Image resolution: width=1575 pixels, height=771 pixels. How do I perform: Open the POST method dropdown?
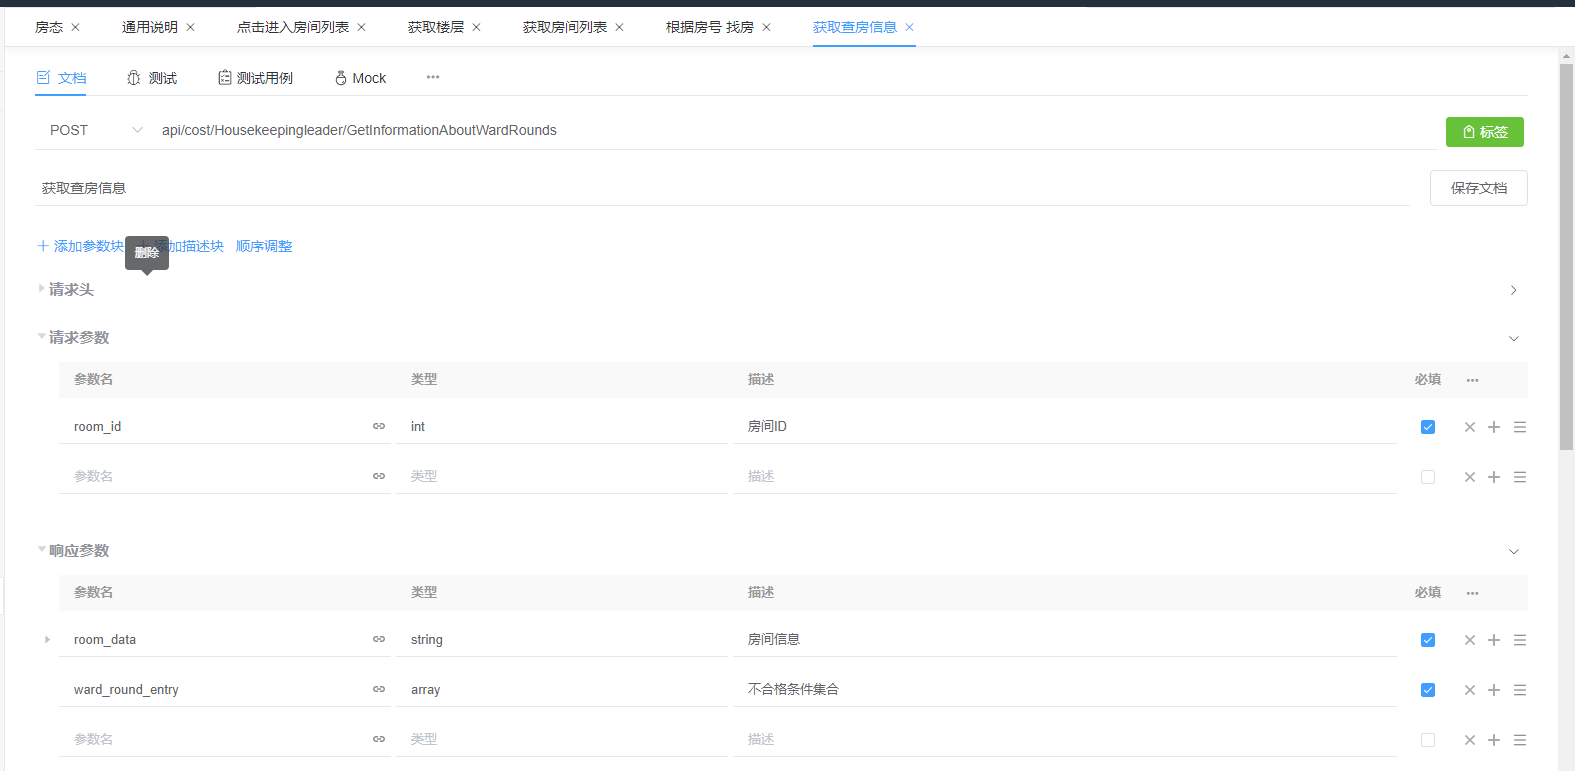pos(96,130)
